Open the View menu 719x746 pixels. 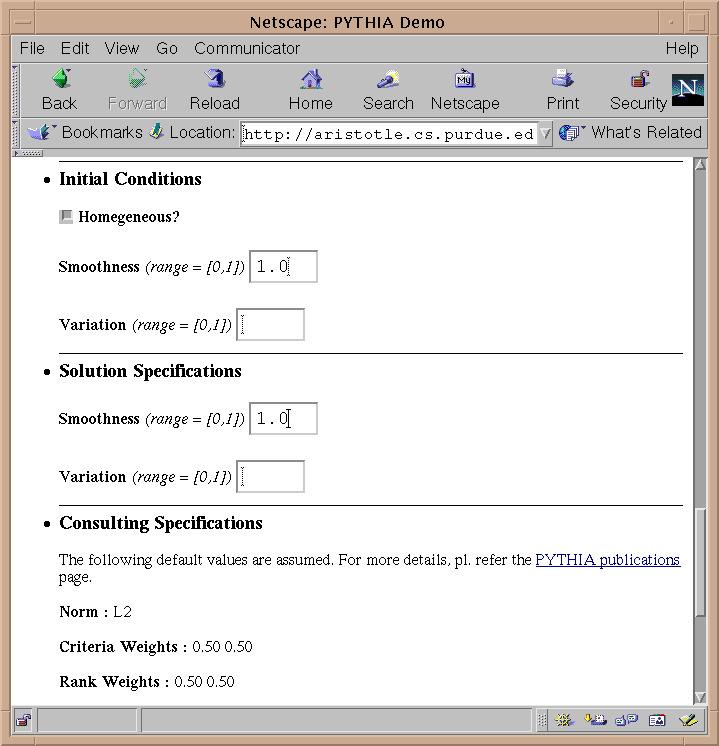pos(122,49)
